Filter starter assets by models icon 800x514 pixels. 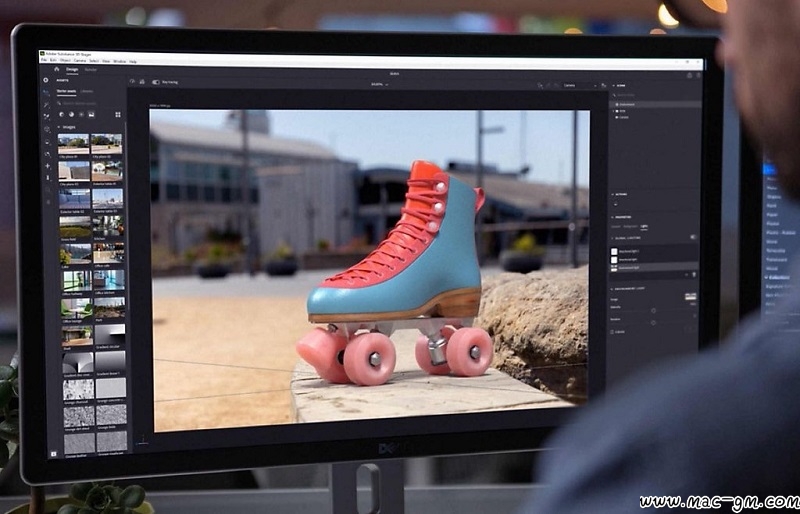click(61, 114)
